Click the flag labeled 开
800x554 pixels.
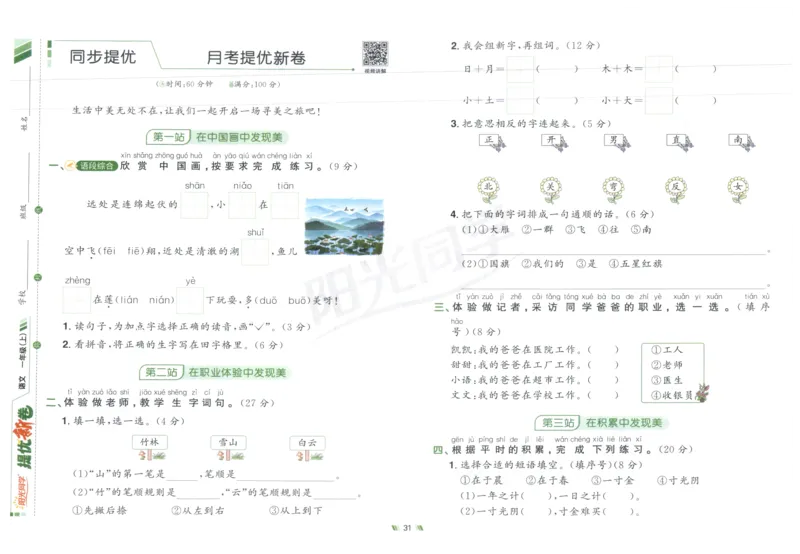555,142
